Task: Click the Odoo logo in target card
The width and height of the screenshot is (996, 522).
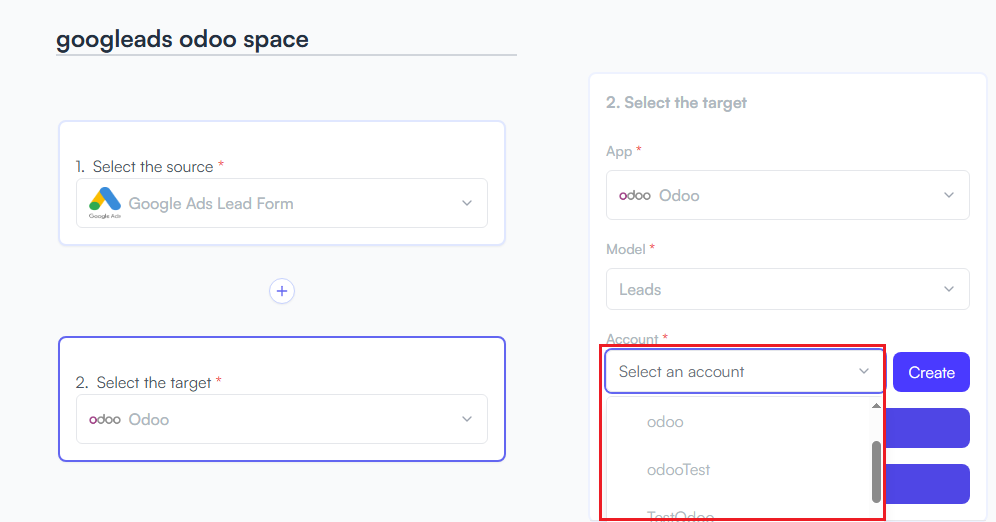Action: pos(105,419)
